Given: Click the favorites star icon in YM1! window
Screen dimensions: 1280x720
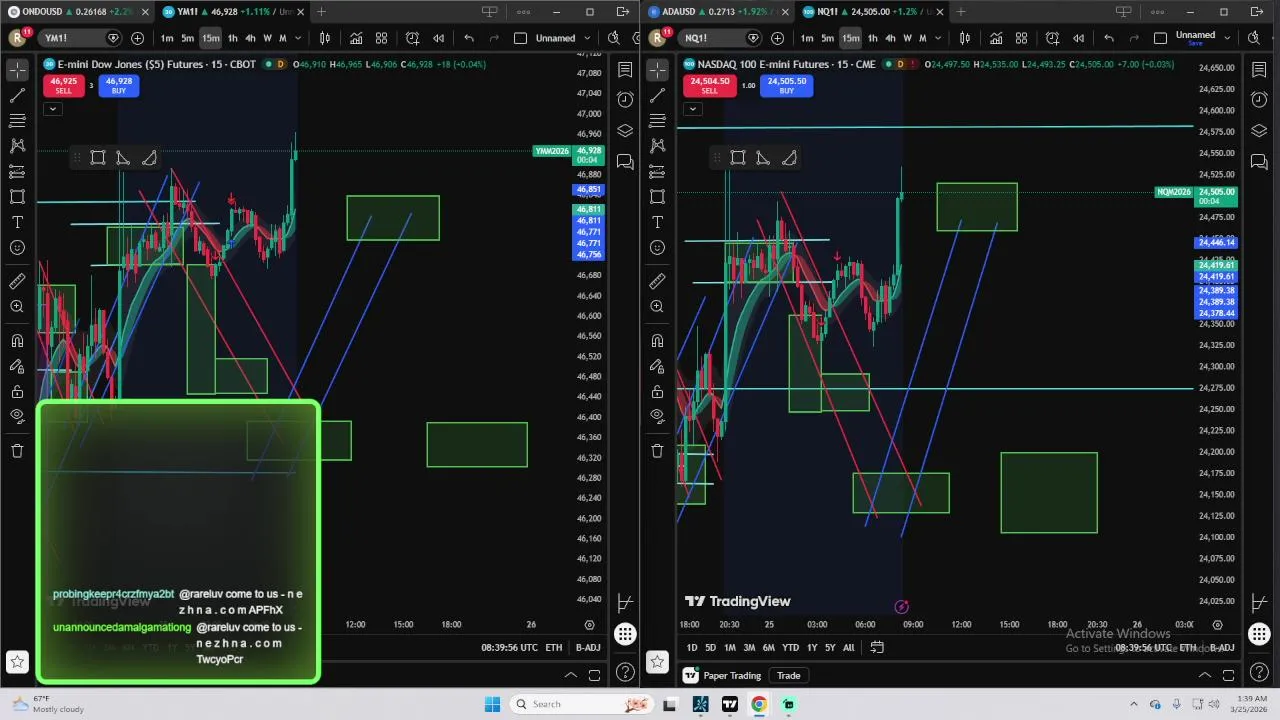Looking at the screenshot, I should [17, 661].
